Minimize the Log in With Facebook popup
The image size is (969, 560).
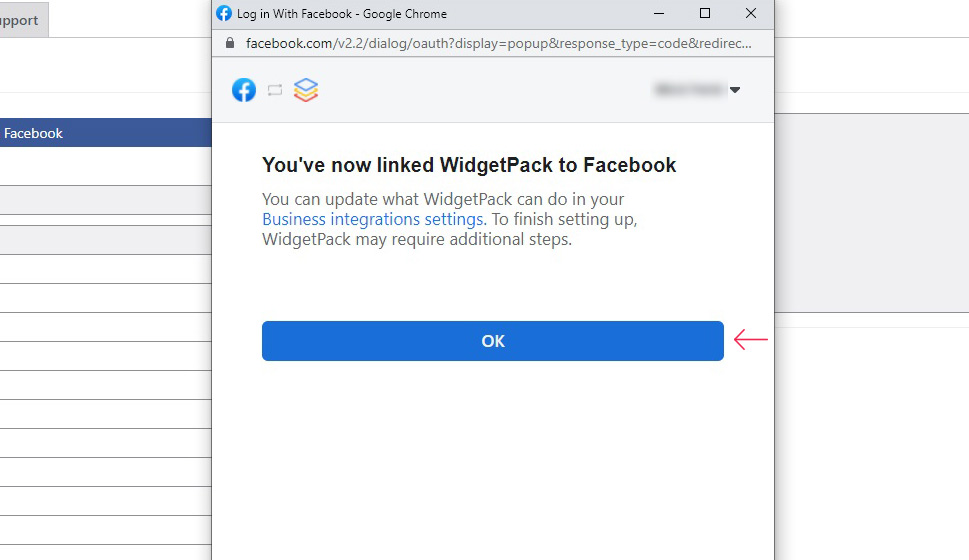[x=659, y=14]
